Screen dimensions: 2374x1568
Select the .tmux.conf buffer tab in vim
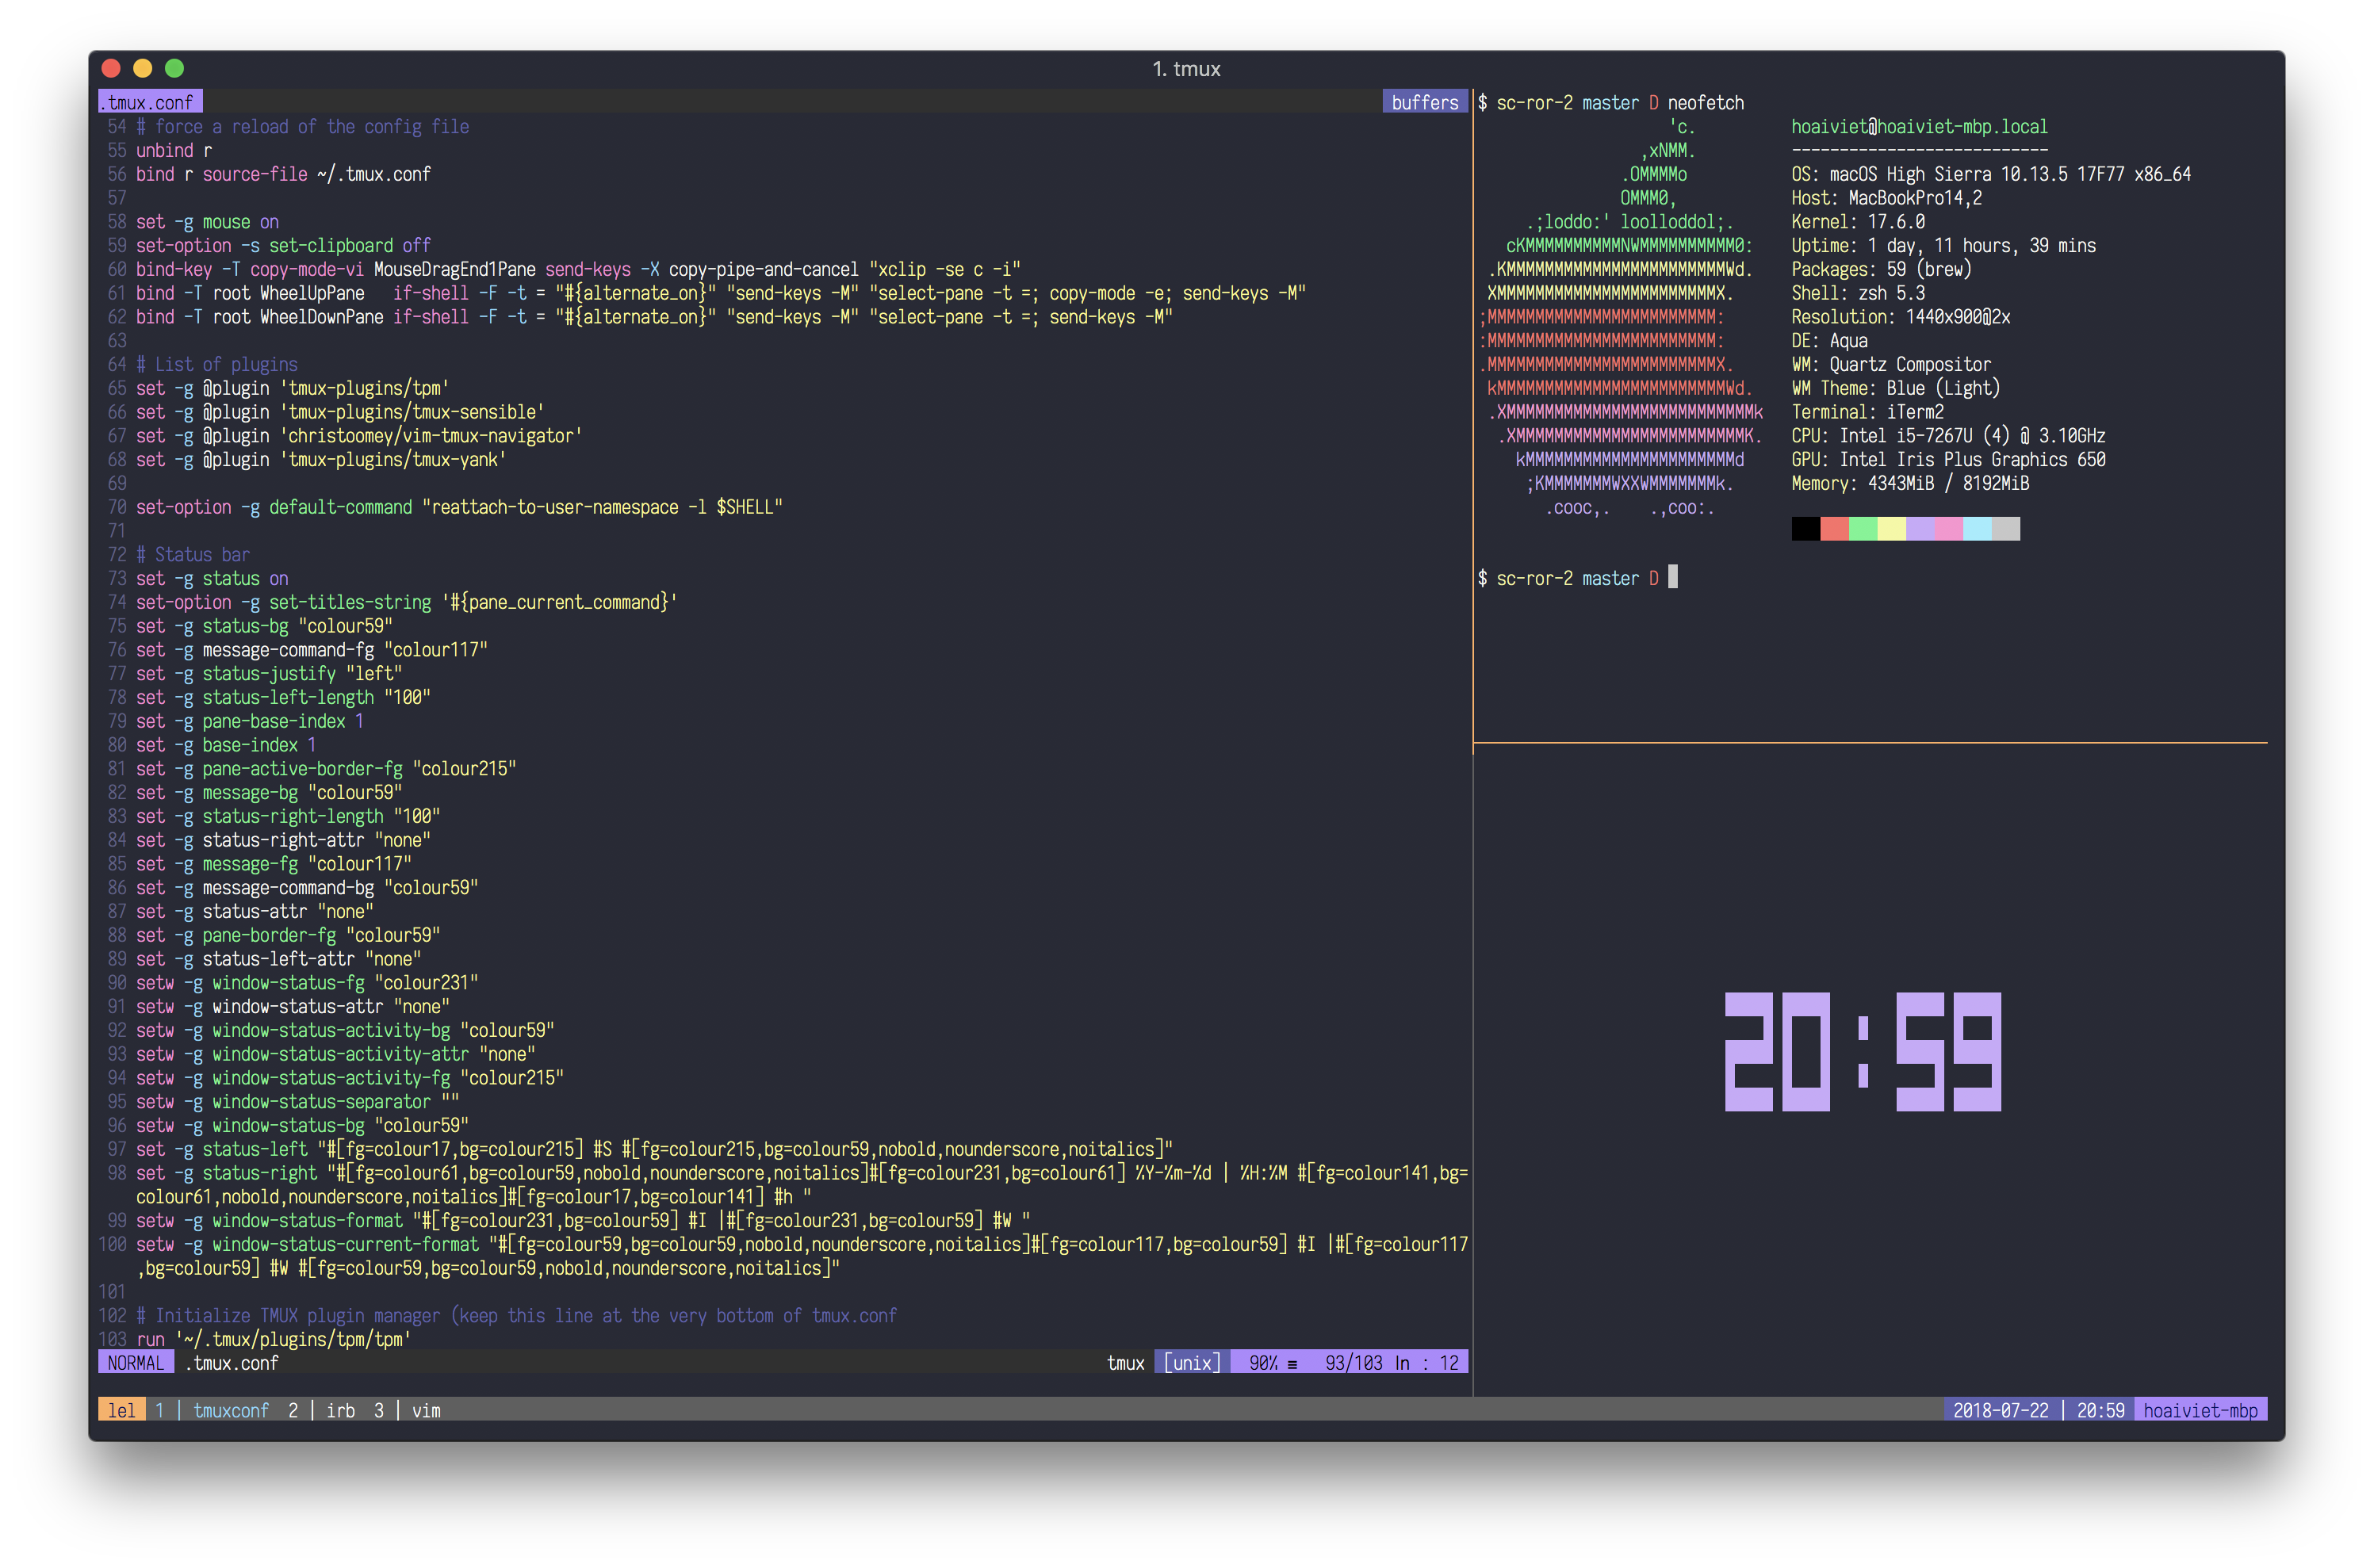pyautogui.click(x=150, y=102)
